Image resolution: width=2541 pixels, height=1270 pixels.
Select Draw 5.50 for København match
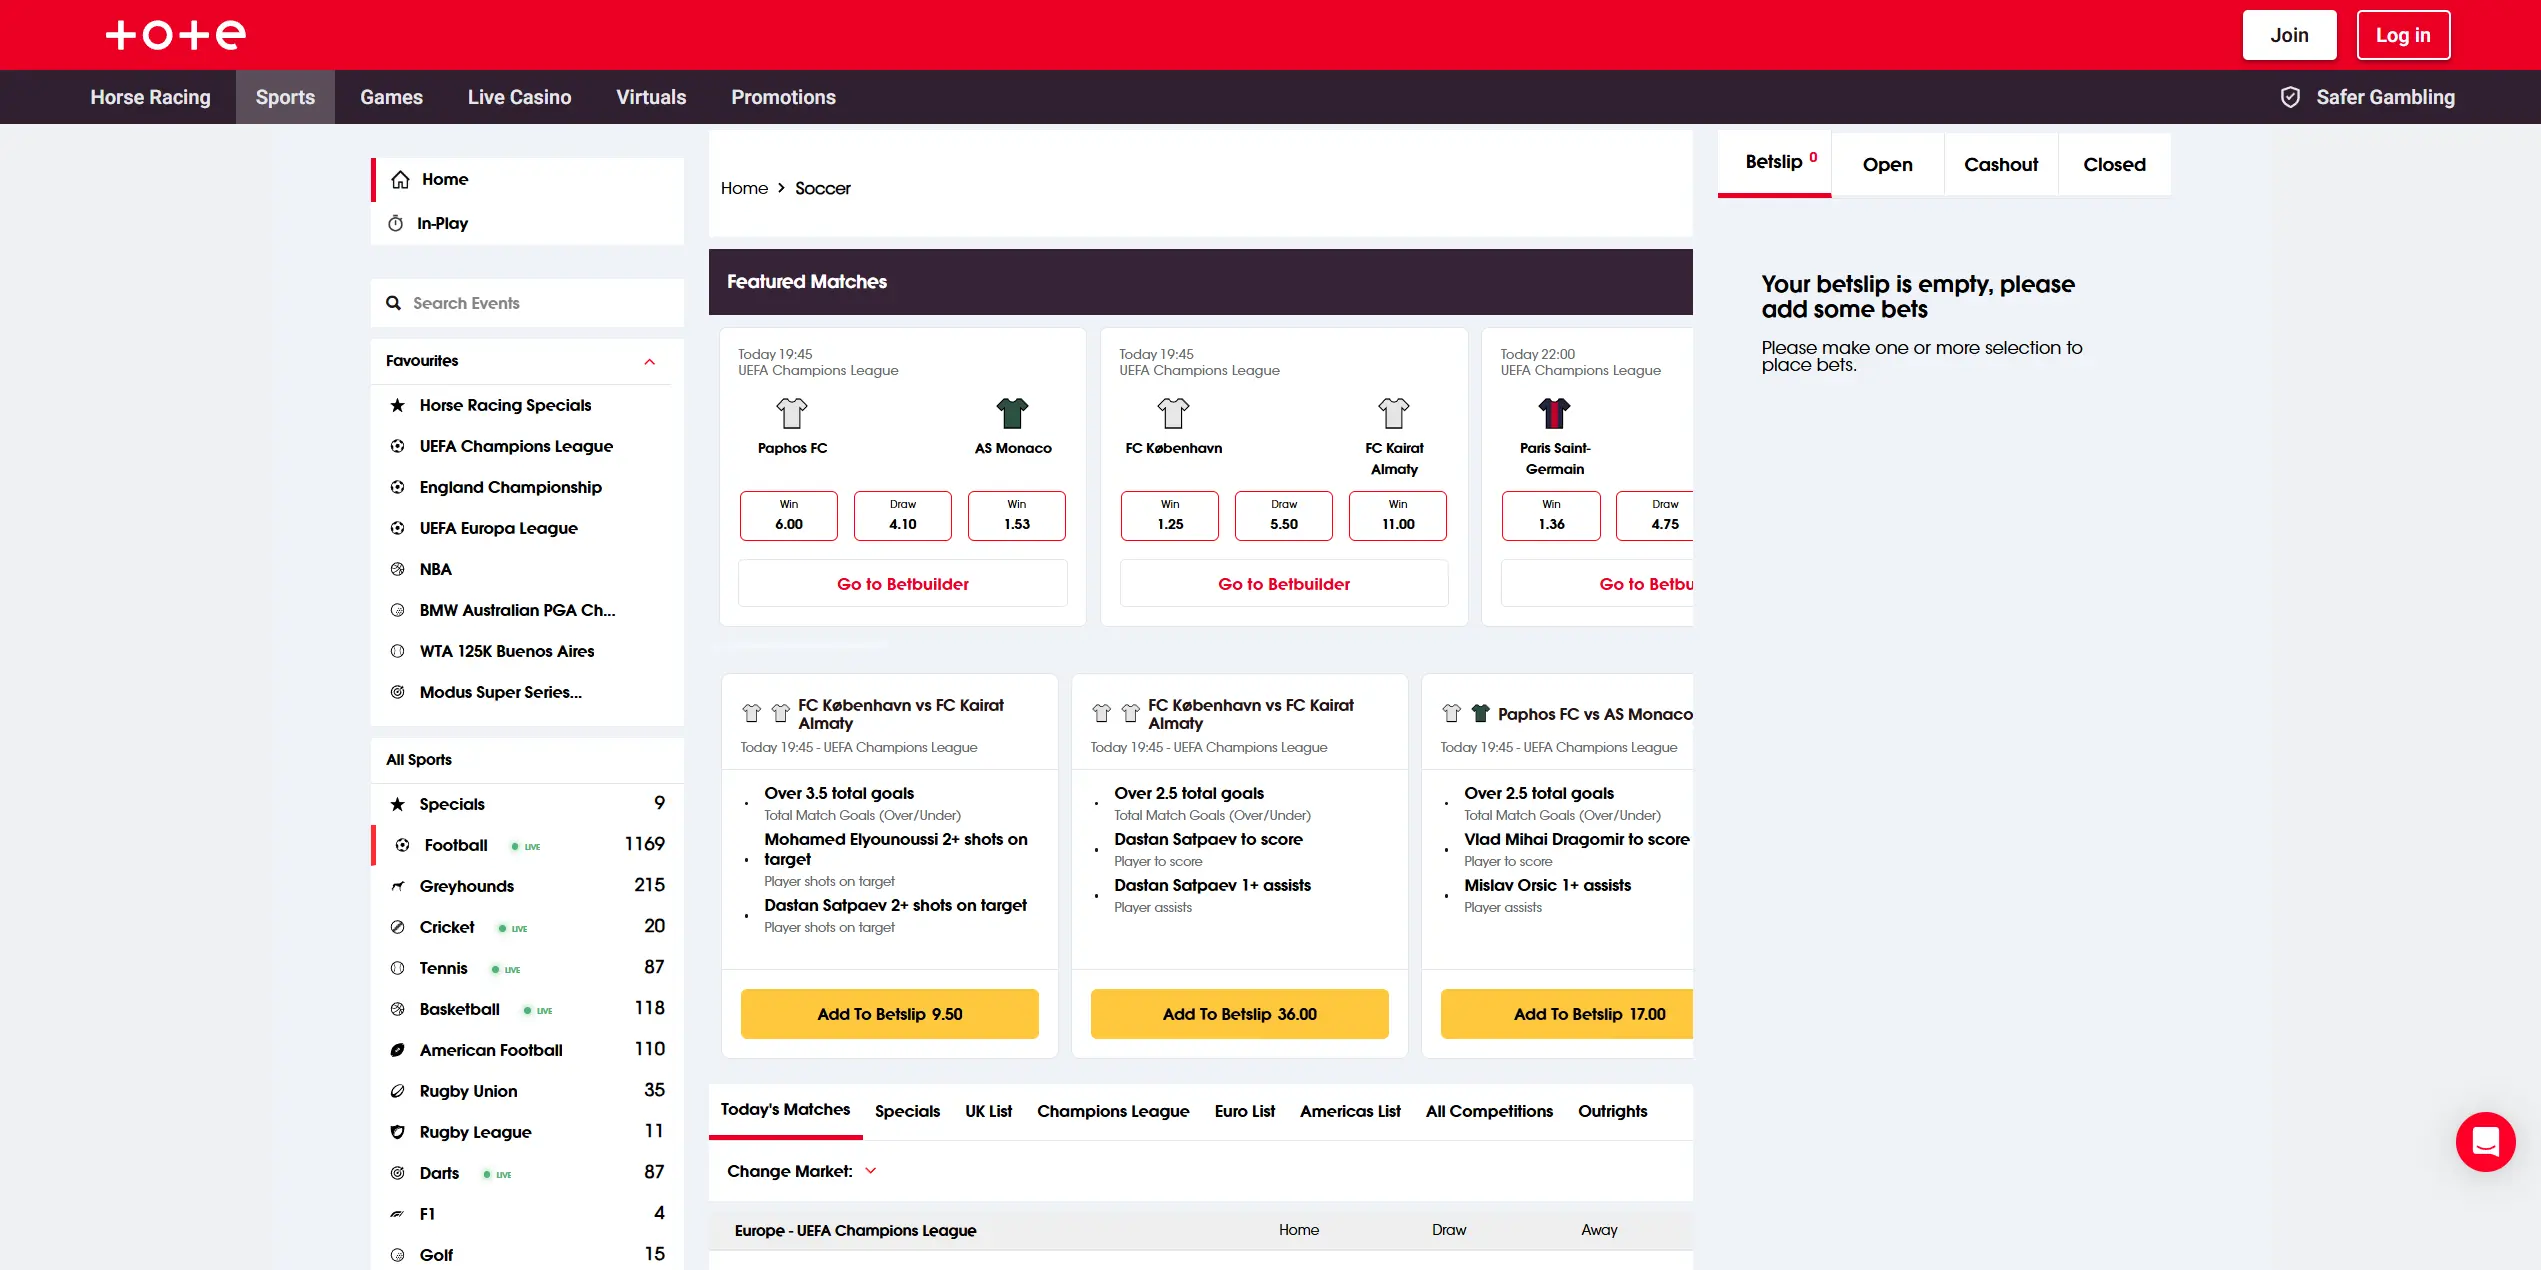tap(1283, 515)
